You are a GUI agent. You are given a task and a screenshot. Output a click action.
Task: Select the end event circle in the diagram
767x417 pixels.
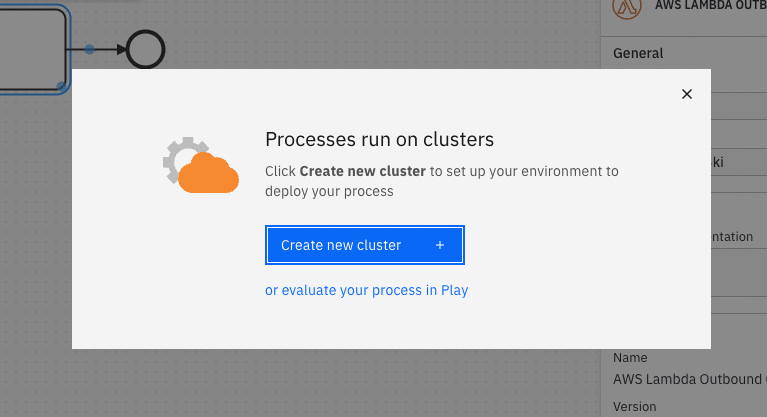pos(145,49)
